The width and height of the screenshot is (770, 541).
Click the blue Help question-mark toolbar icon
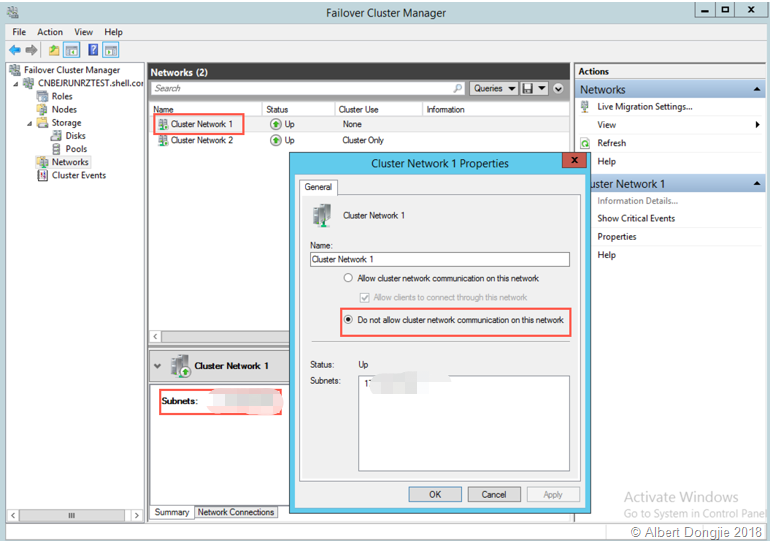pos(93,50)
